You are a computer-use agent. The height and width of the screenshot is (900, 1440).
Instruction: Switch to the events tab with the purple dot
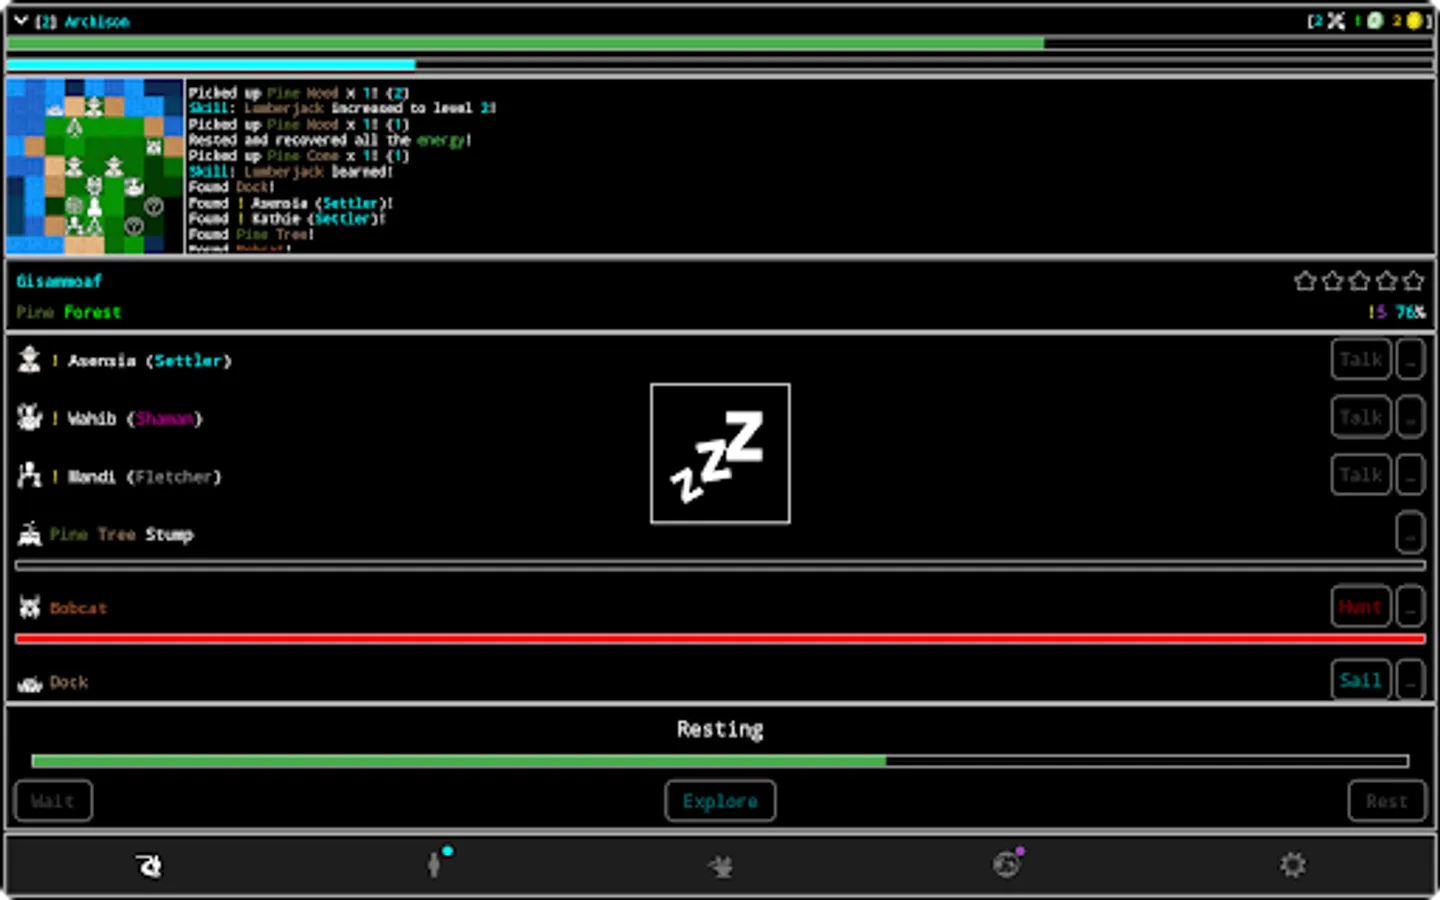click(1007, 864)
